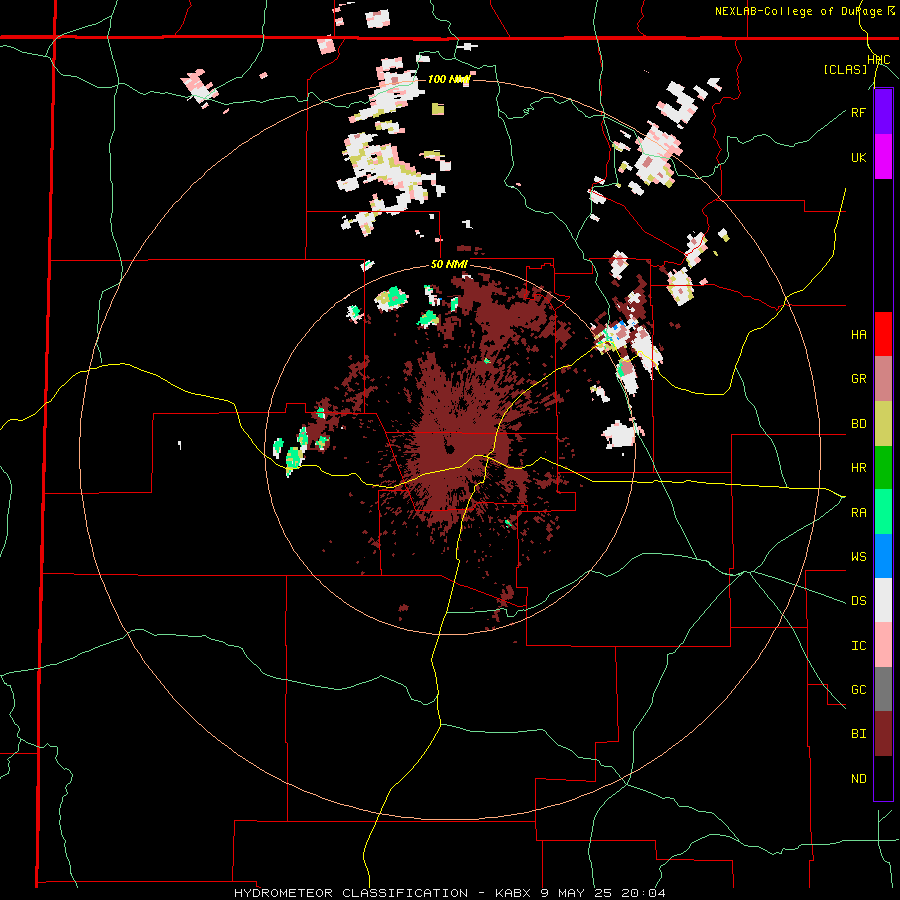Click the GR legend label
900x900 pixels.
858,379
